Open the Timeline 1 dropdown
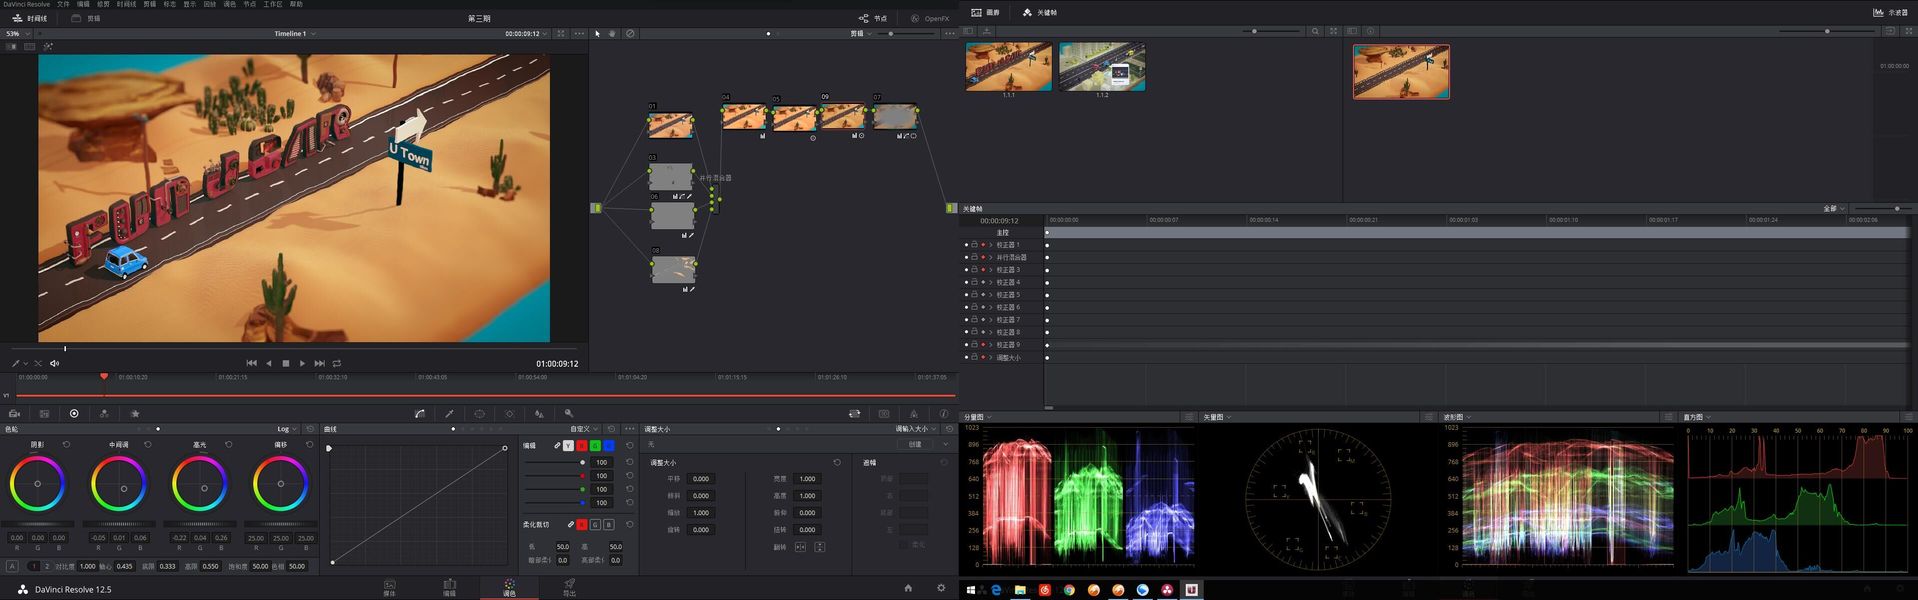This screenshot has height=600, width=1918. click(x=295, y=33)
